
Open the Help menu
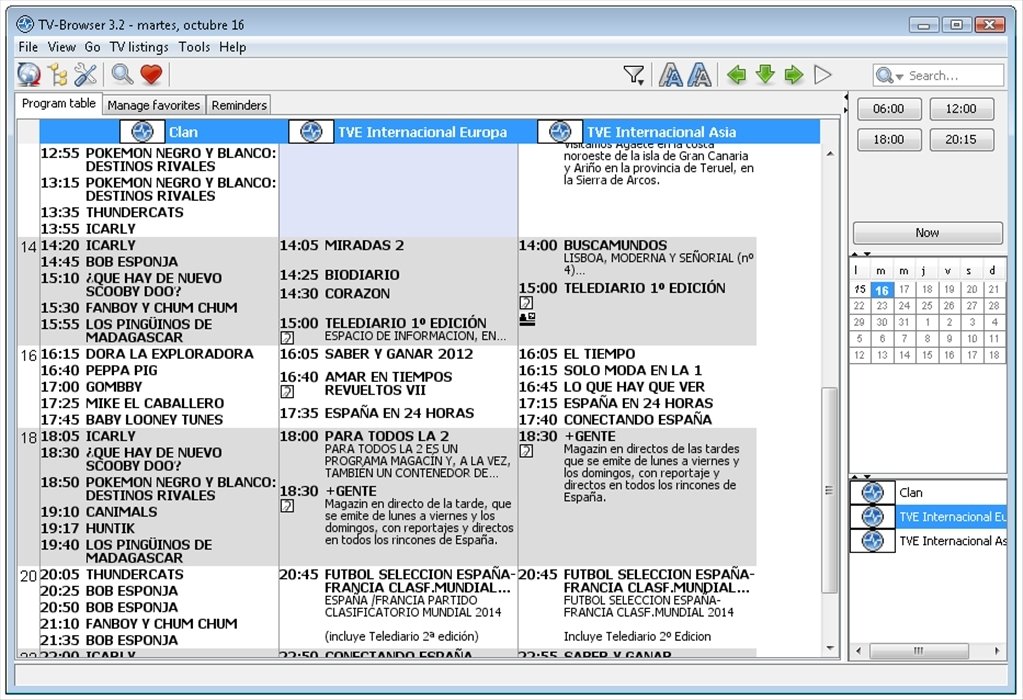tap(232, 47)
